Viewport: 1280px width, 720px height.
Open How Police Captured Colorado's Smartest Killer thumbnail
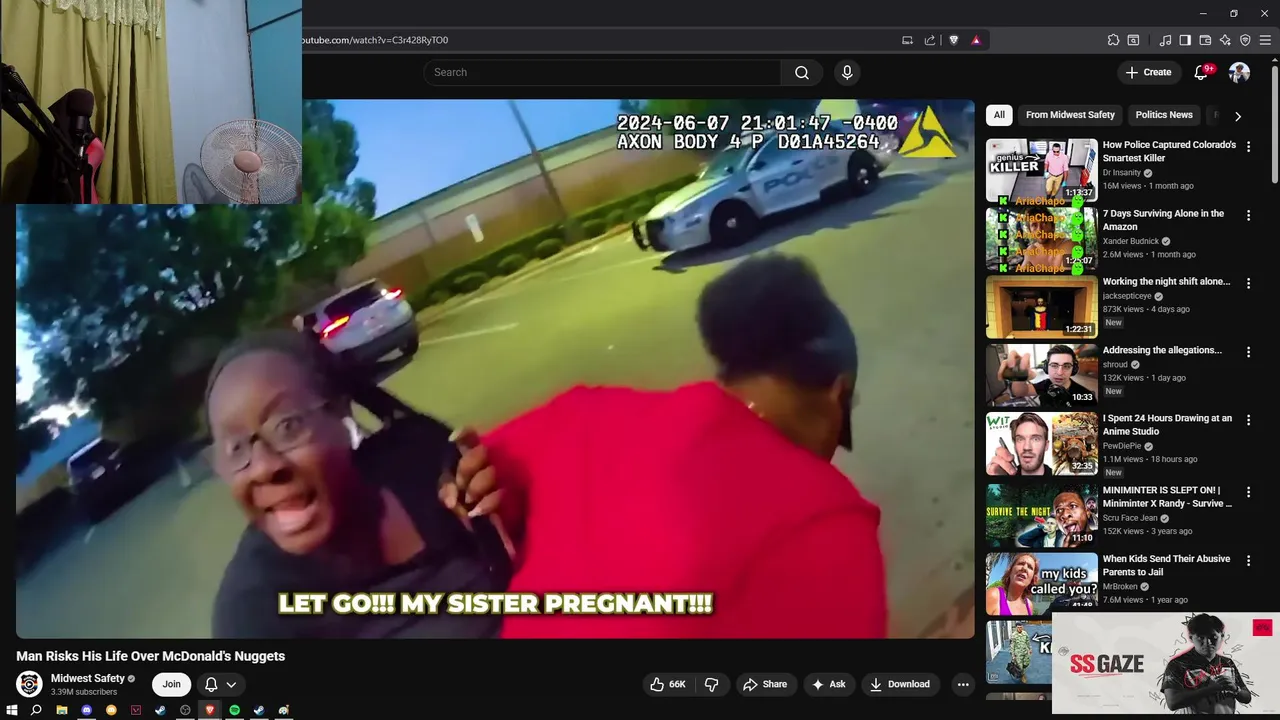pos(1041,170)
